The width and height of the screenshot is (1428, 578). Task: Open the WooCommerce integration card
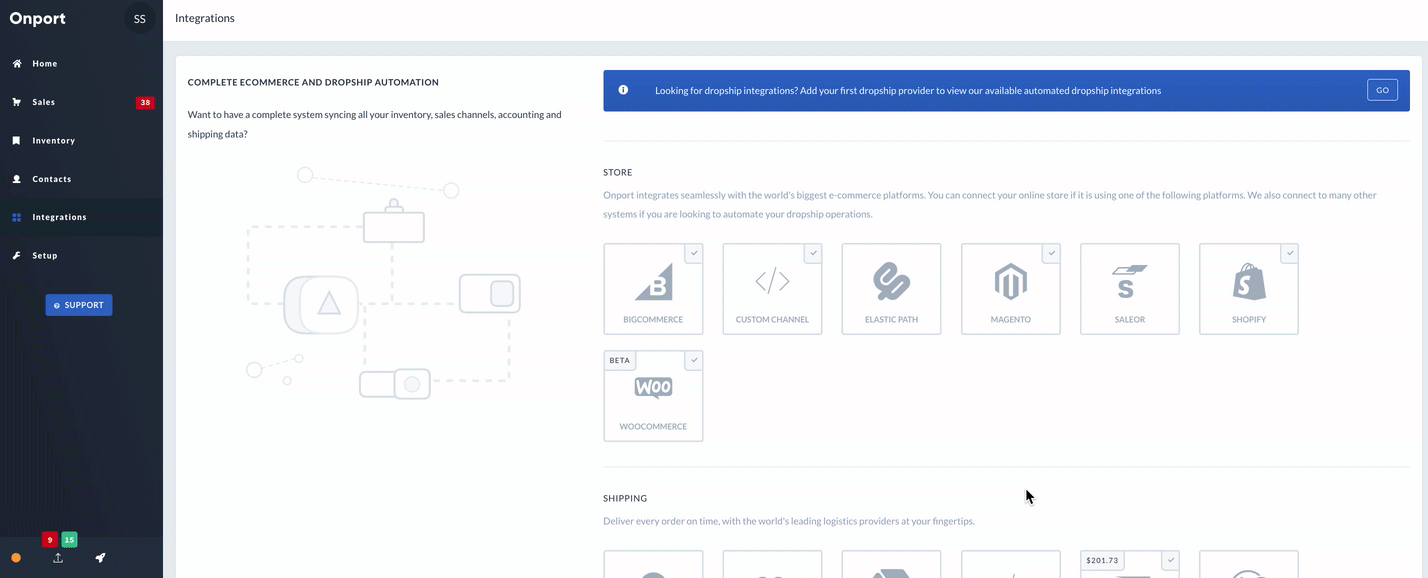[653, 396]
